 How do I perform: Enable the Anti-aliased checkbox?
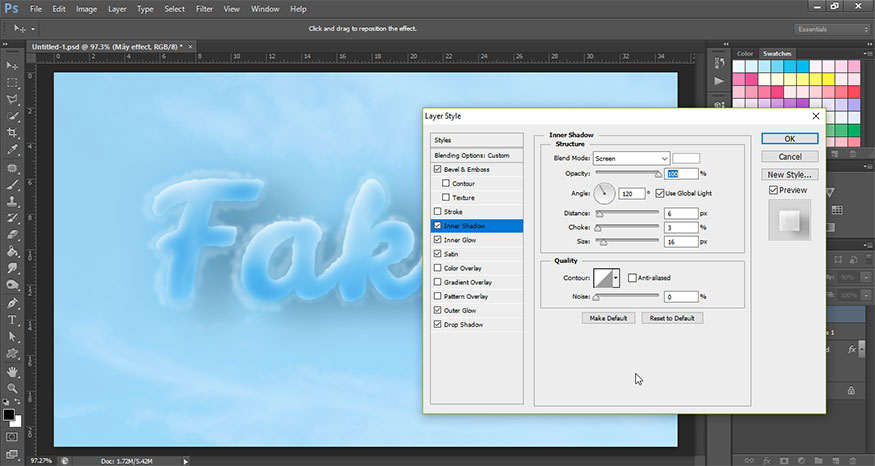pyautogui.click(x=632, y=277)
